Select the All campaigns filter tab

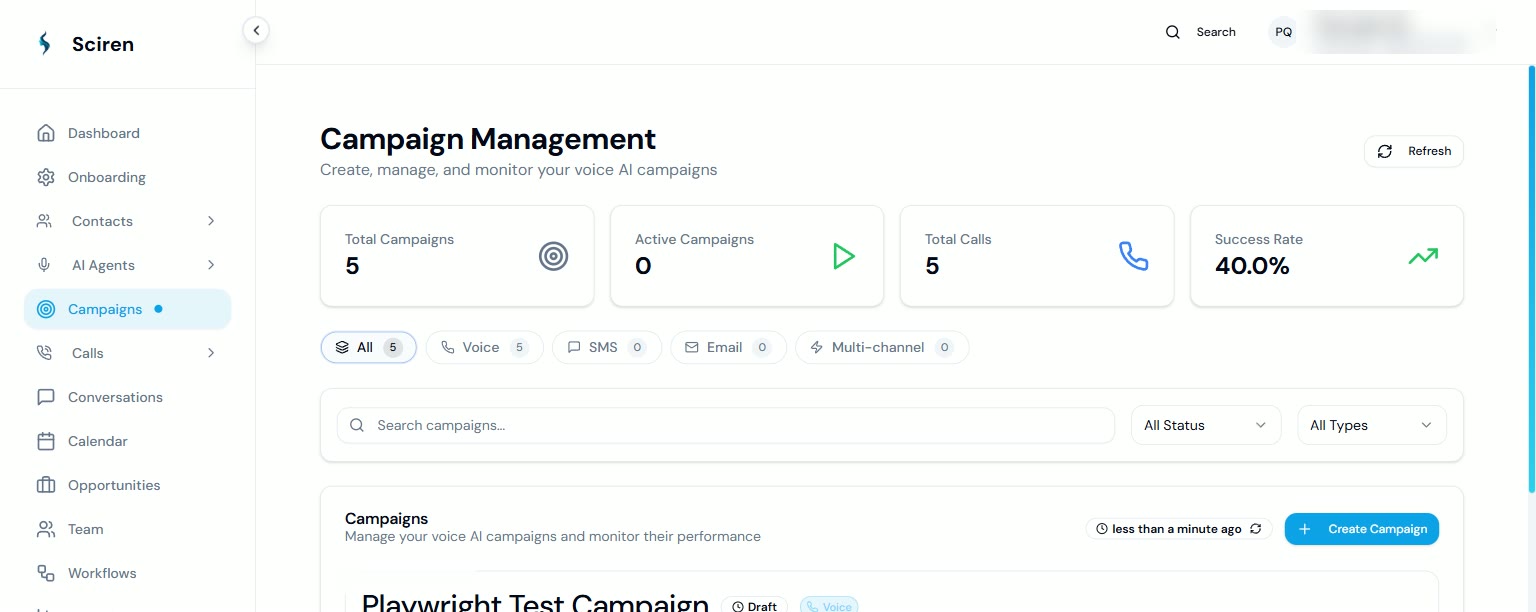click(x=369, y=347)
